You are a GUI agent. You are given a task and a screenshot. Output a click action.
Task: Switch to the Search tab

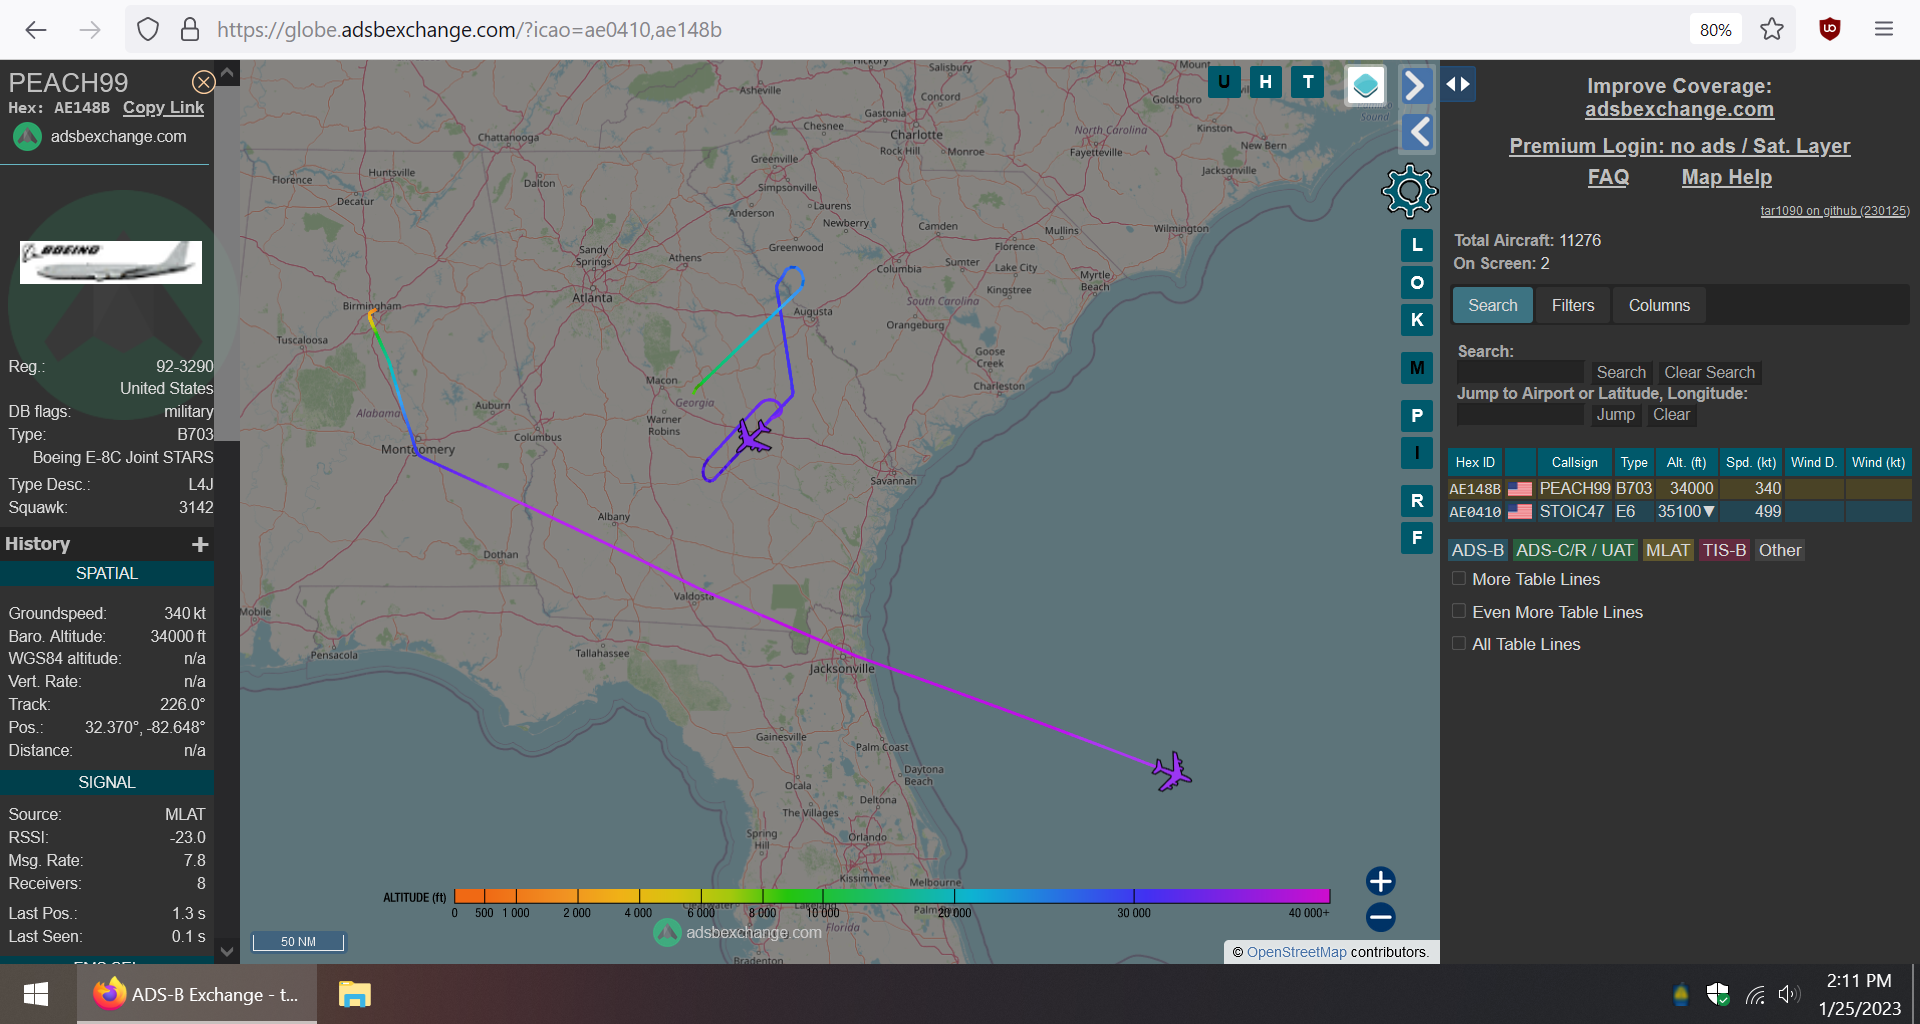pos(1492,305)
